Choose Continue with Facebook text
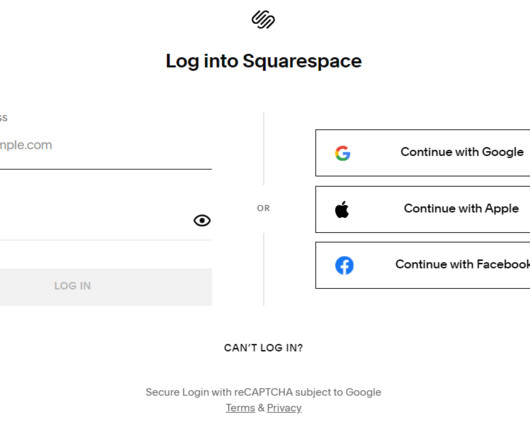 [463, 264]
